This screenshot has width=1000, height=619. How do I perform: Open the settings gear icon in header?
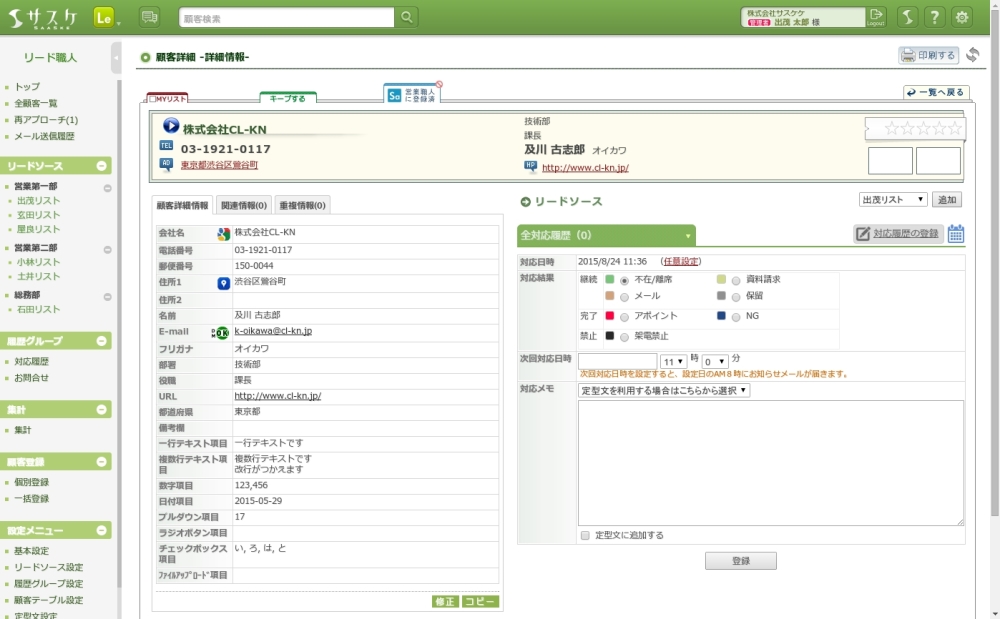pyautogui.click(x=962, y=17)
